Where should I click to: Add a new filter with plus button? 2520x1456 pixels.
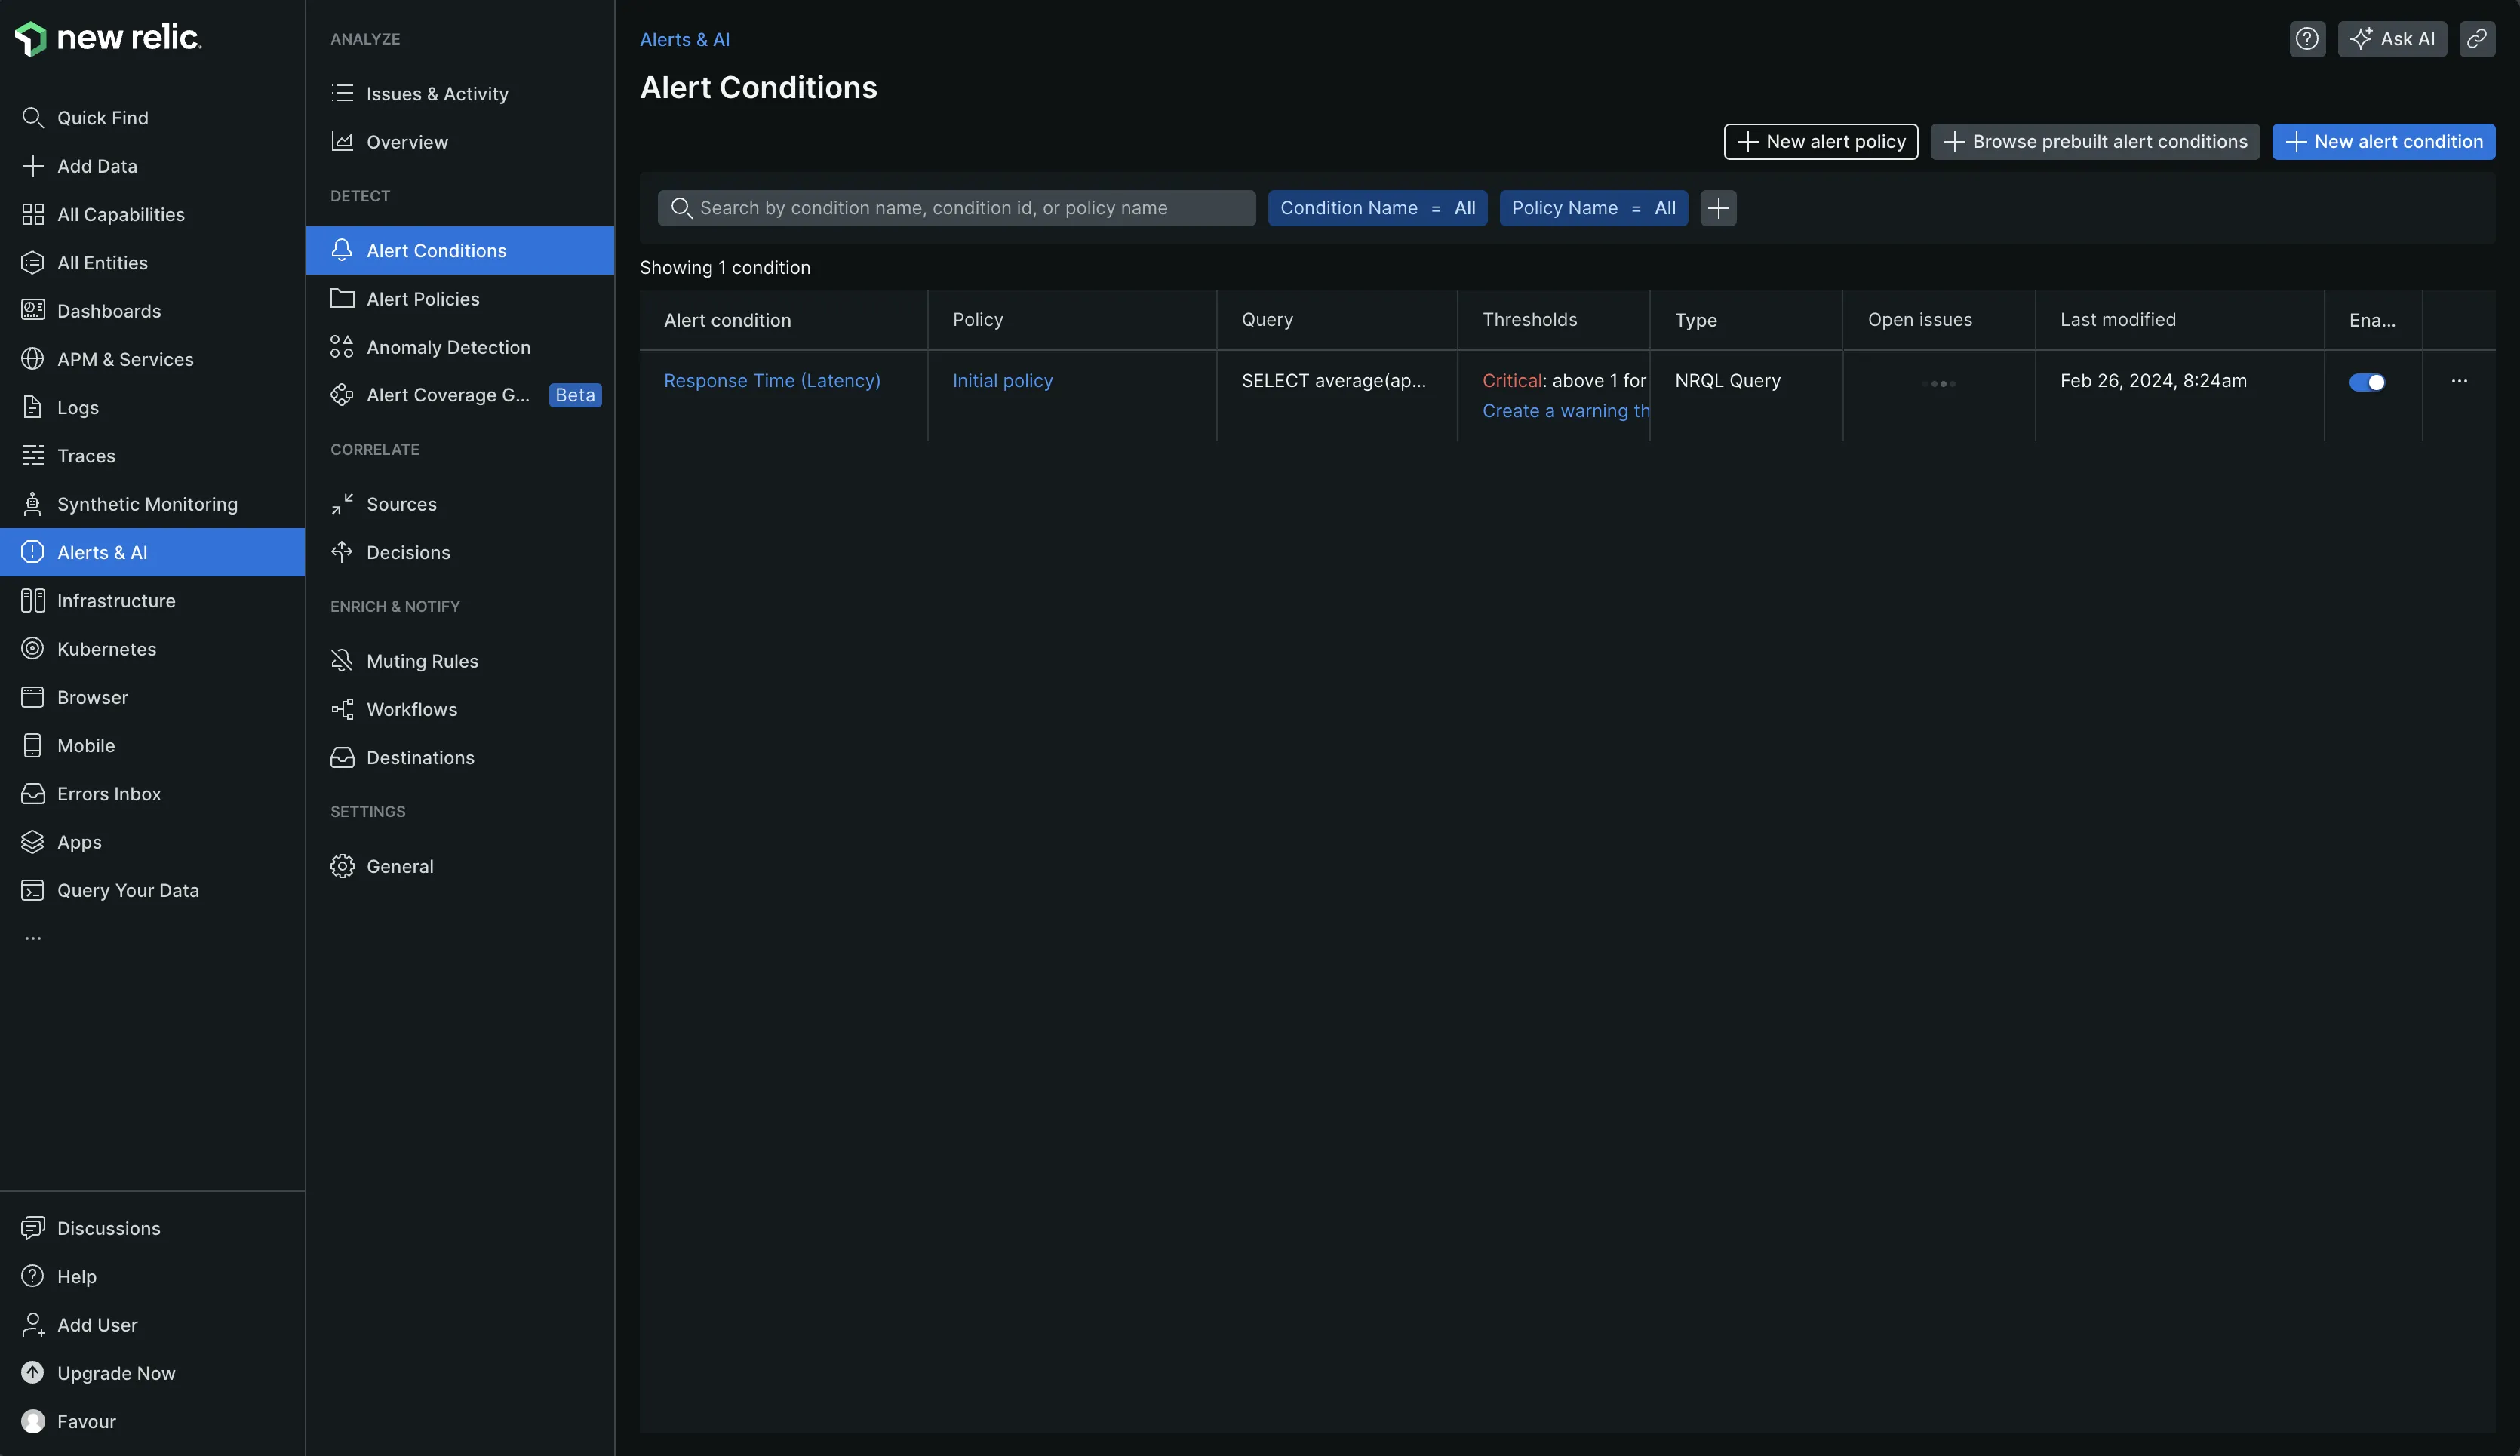tap(1717, 208)
